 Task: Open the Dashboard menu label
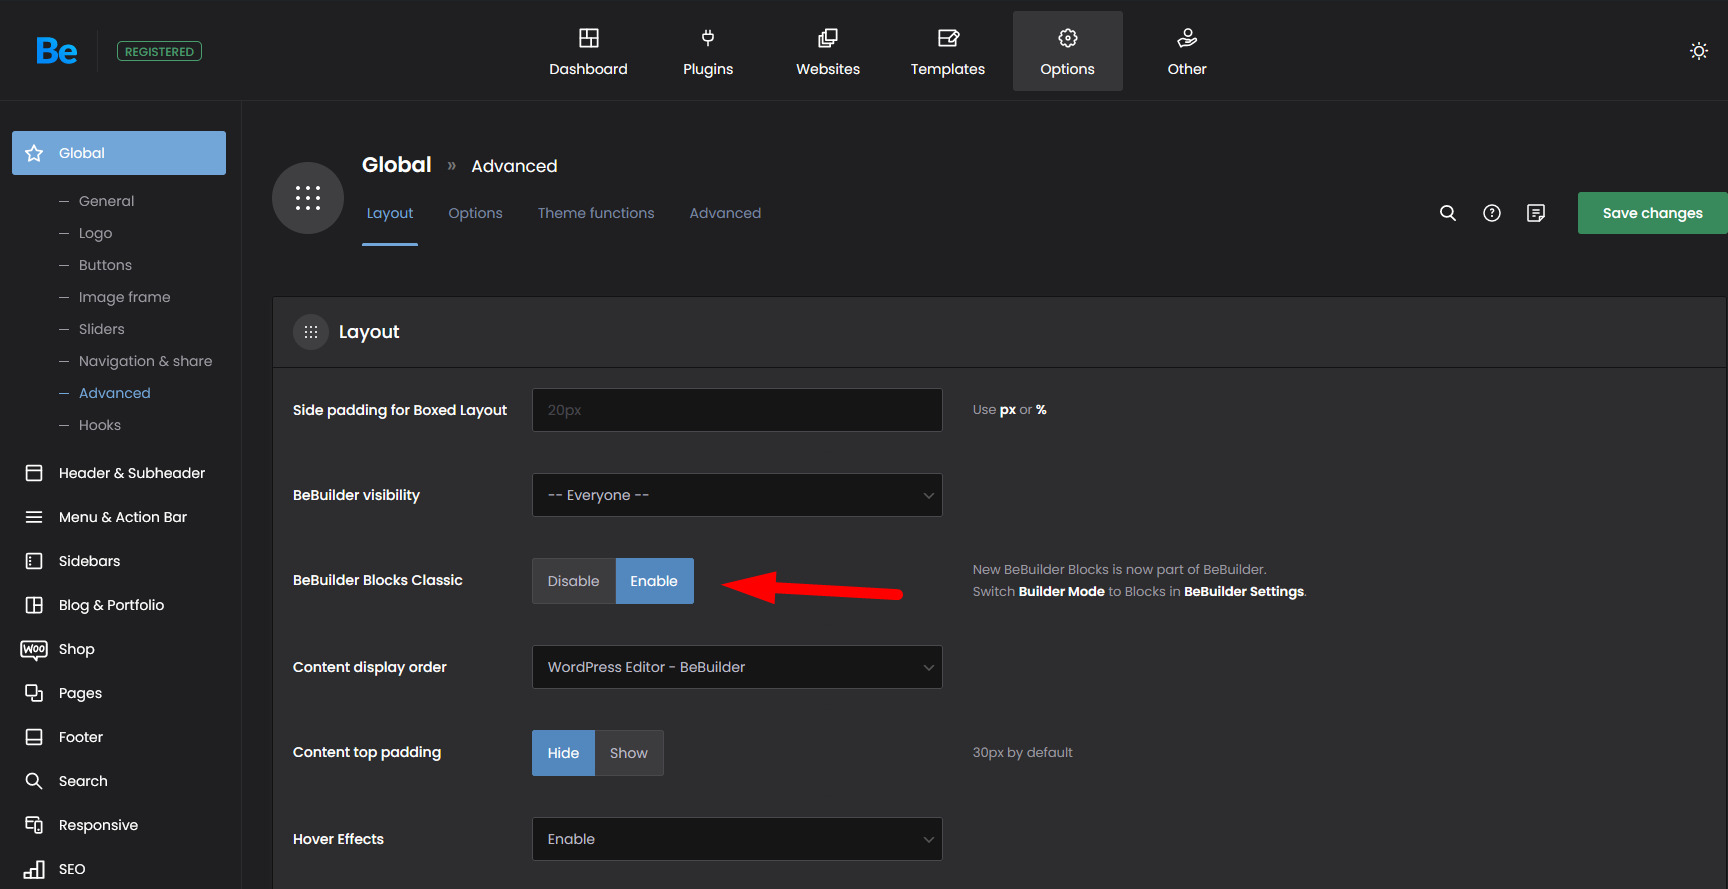588,69
